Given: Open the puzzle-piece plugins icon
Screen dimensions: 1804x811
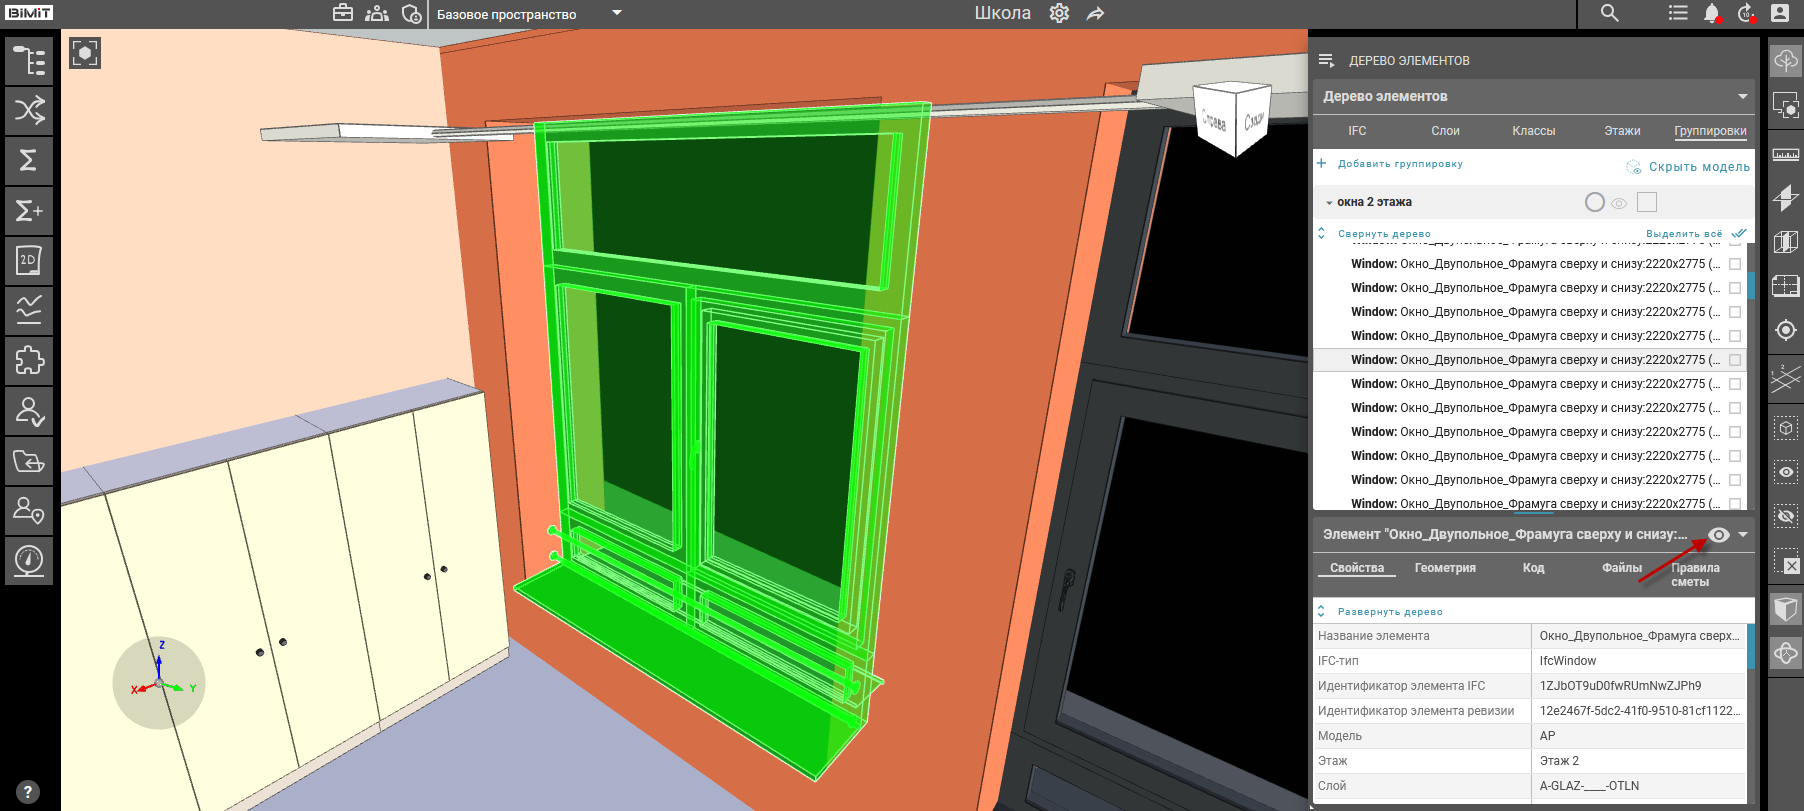Looking at the screenshot, I should coord(29,360).
